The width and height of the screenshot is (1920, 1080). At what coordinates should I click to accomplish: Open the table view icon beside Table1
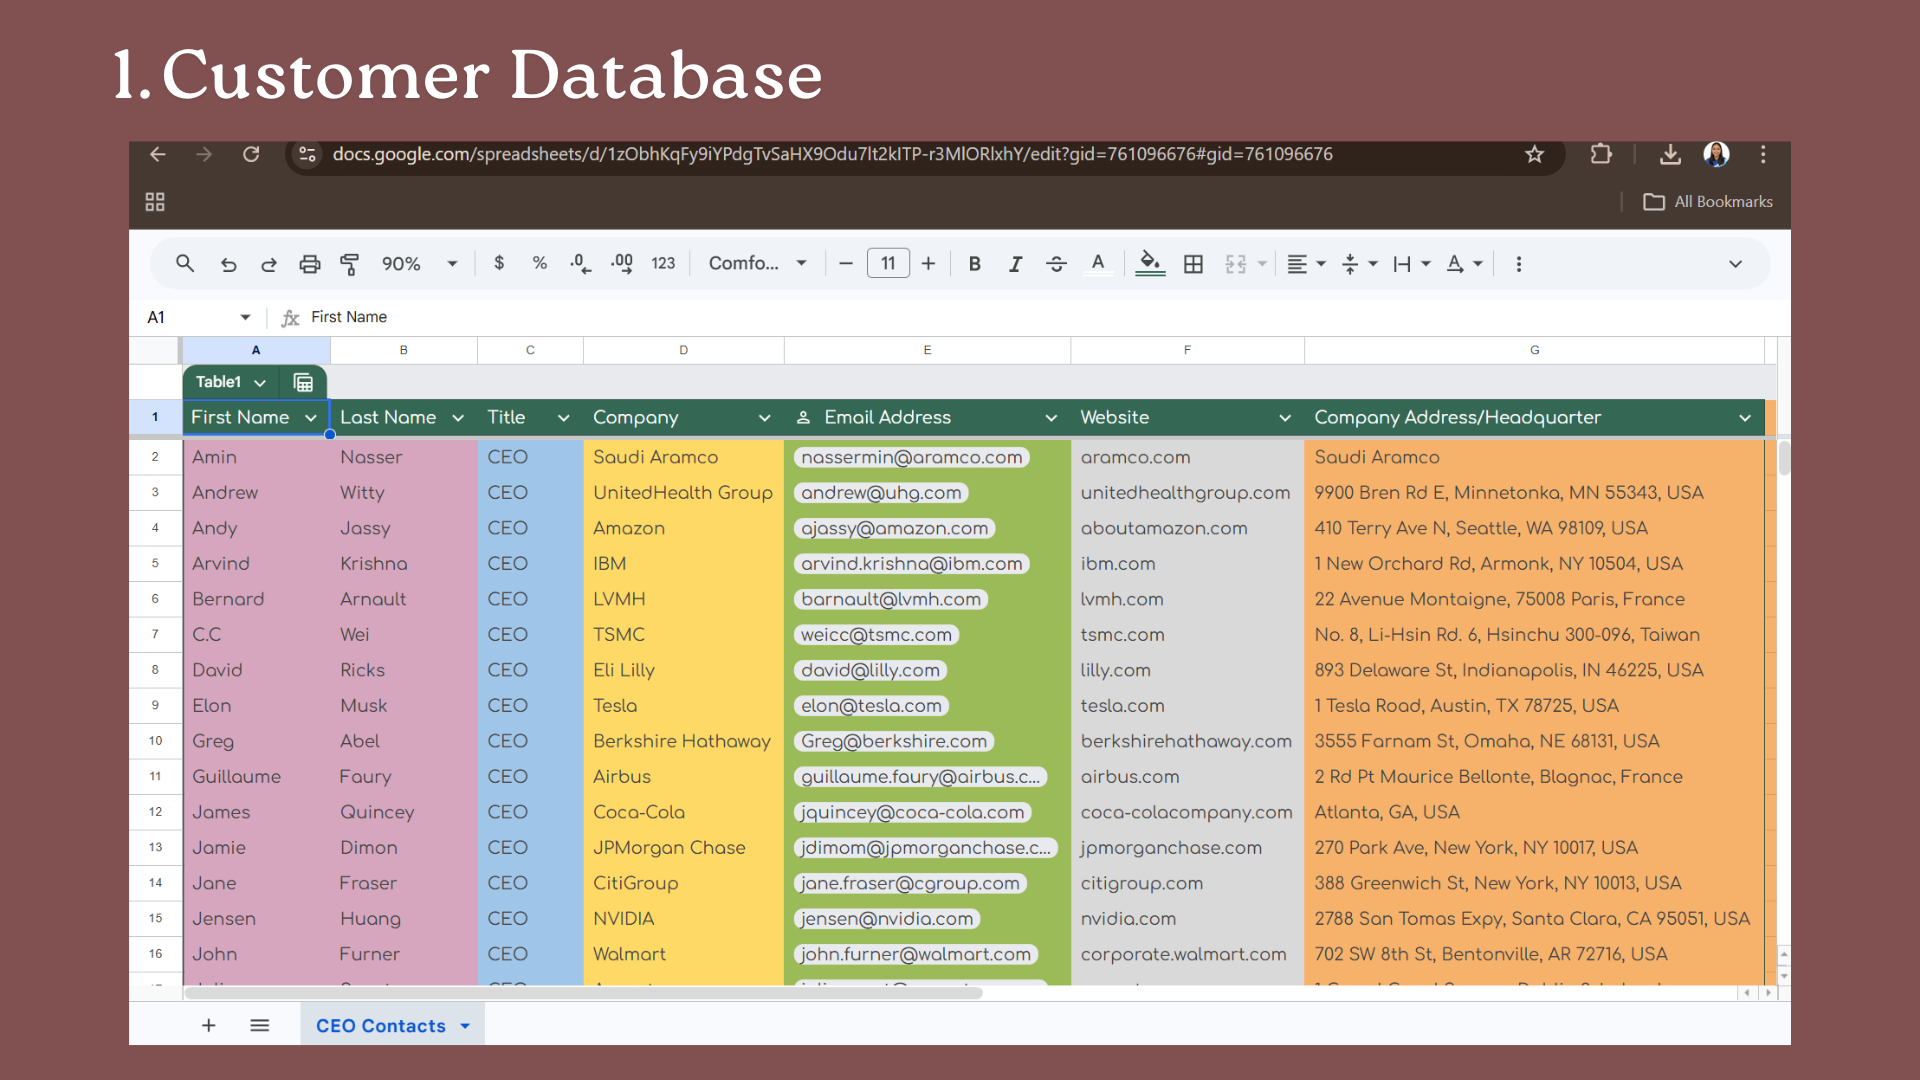click(x=303, y=382)
